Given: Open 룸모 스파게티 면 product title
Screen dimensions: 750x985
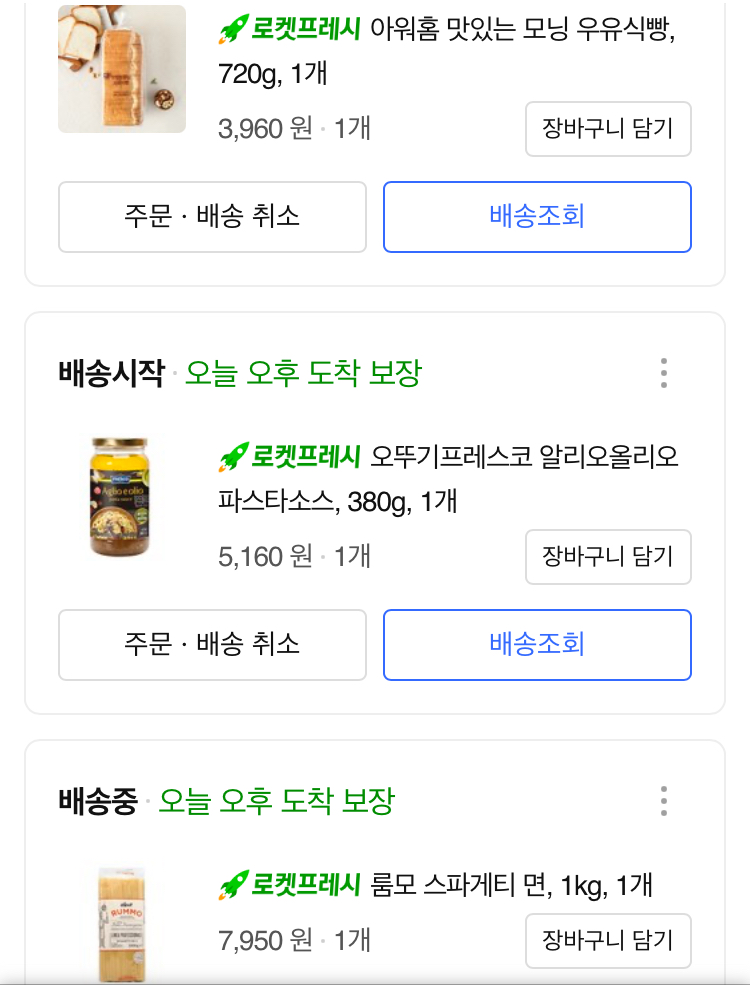Looking at the screenshot, I should coord(511,885).
